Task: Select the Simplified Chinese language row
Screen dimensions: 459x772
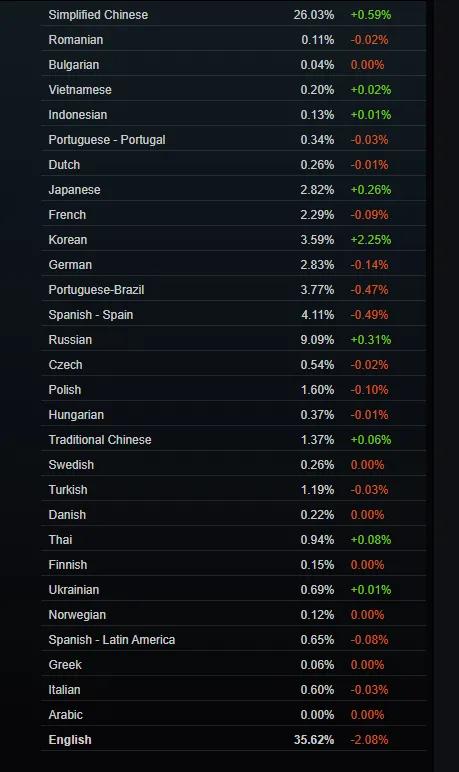Action: (x=233, y=14)
